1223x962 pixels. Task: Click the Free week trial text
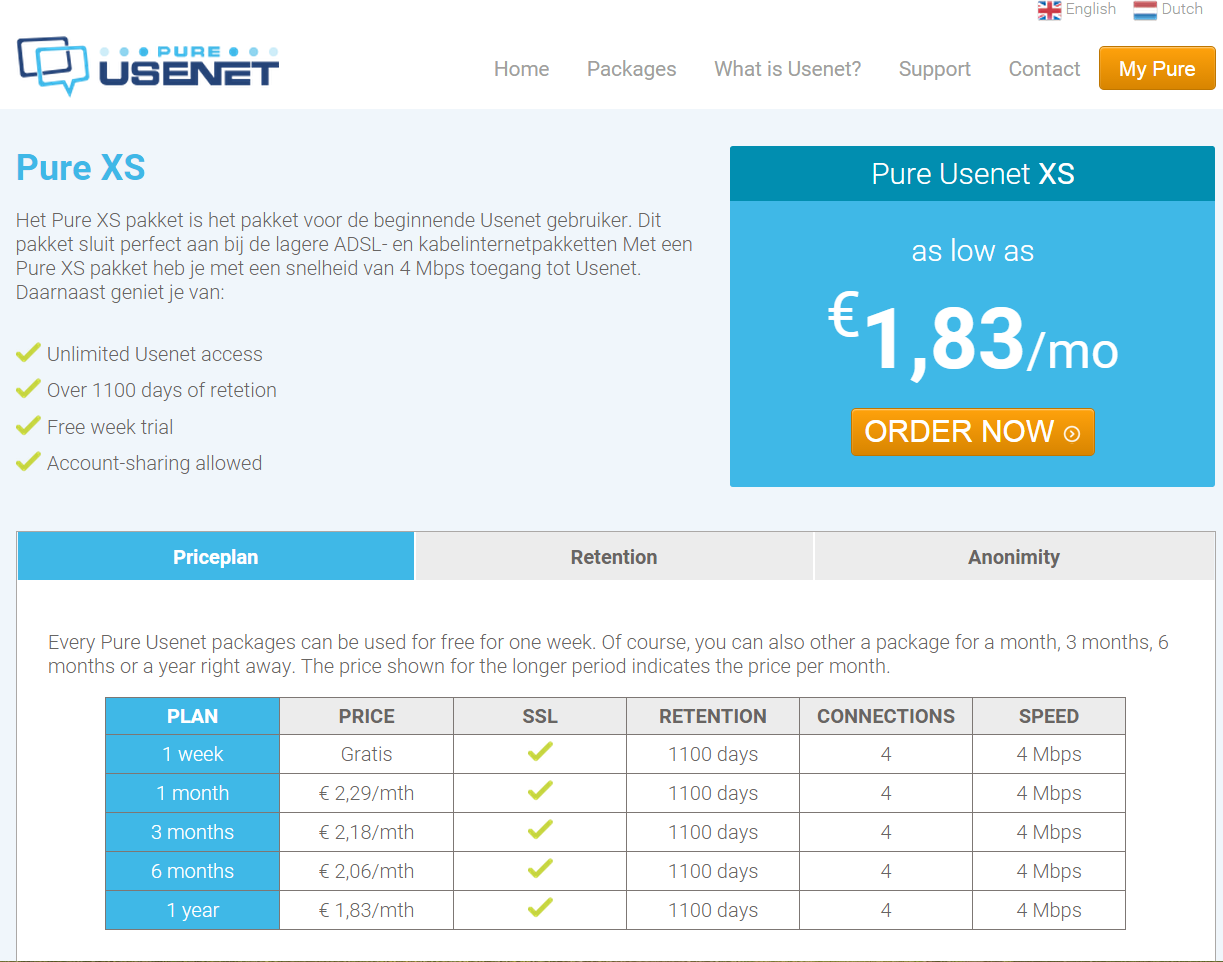(110, 427)
